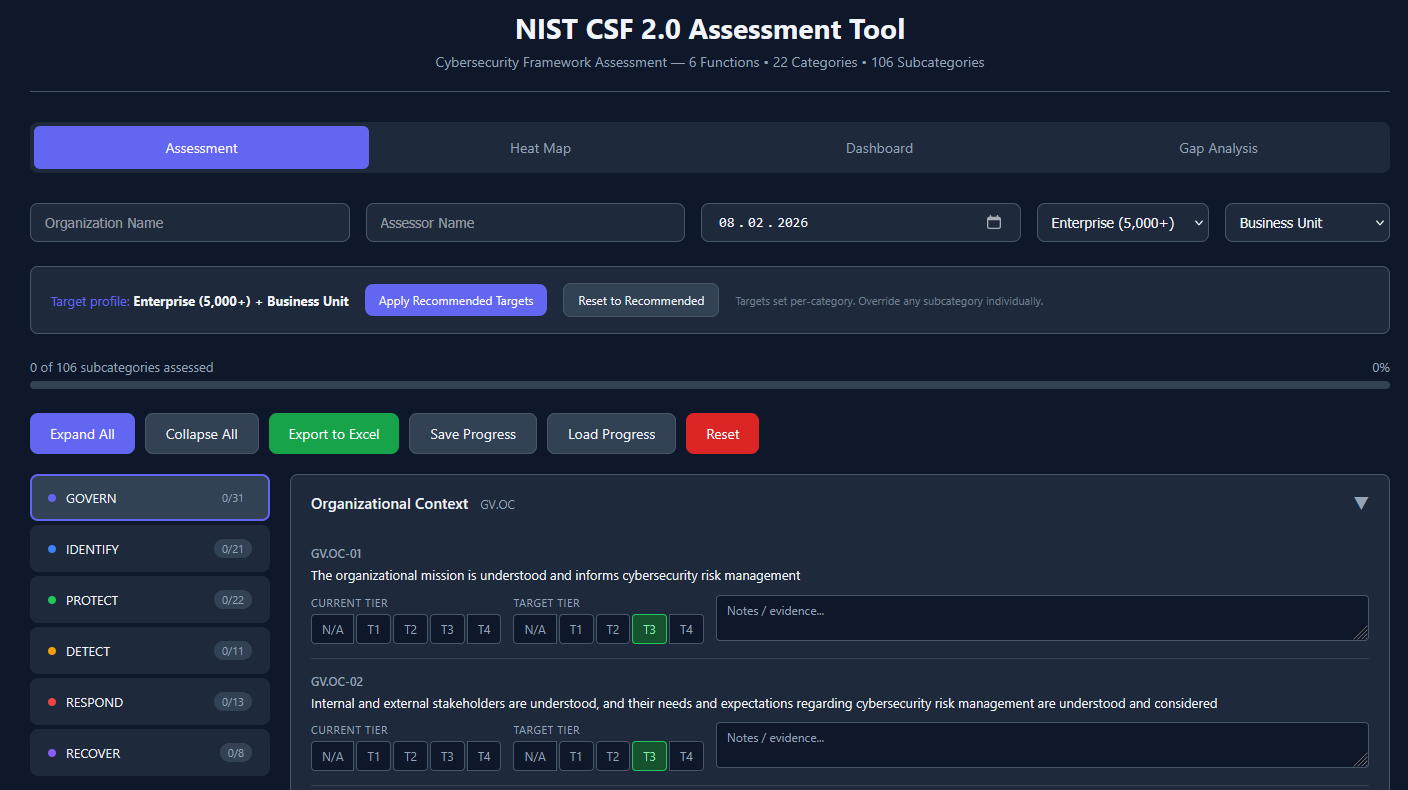Focus the Assessor Name field

tap(525, 223)
